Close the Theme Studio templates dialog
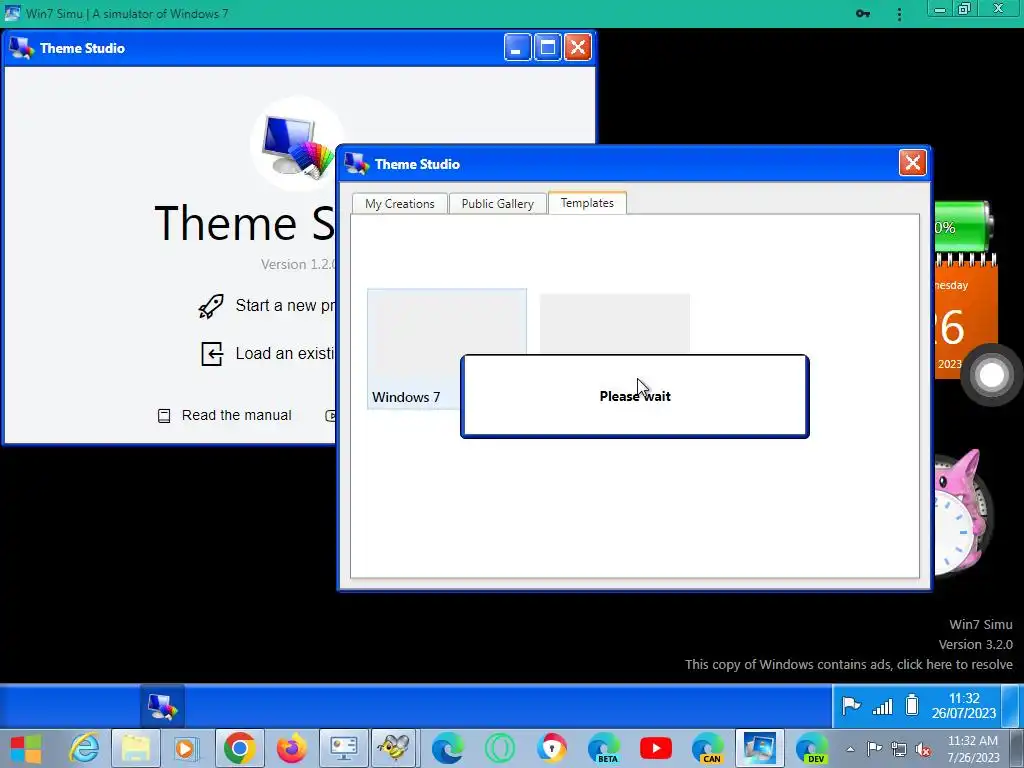 point(912,163)
